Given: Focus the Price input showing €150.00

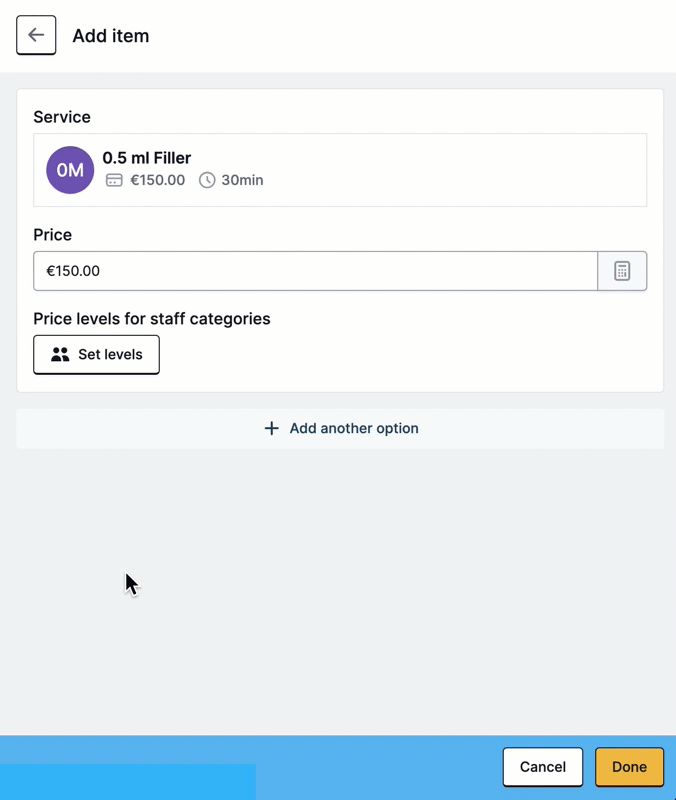Looking at the screenshot, I should [x=315, y=271].
